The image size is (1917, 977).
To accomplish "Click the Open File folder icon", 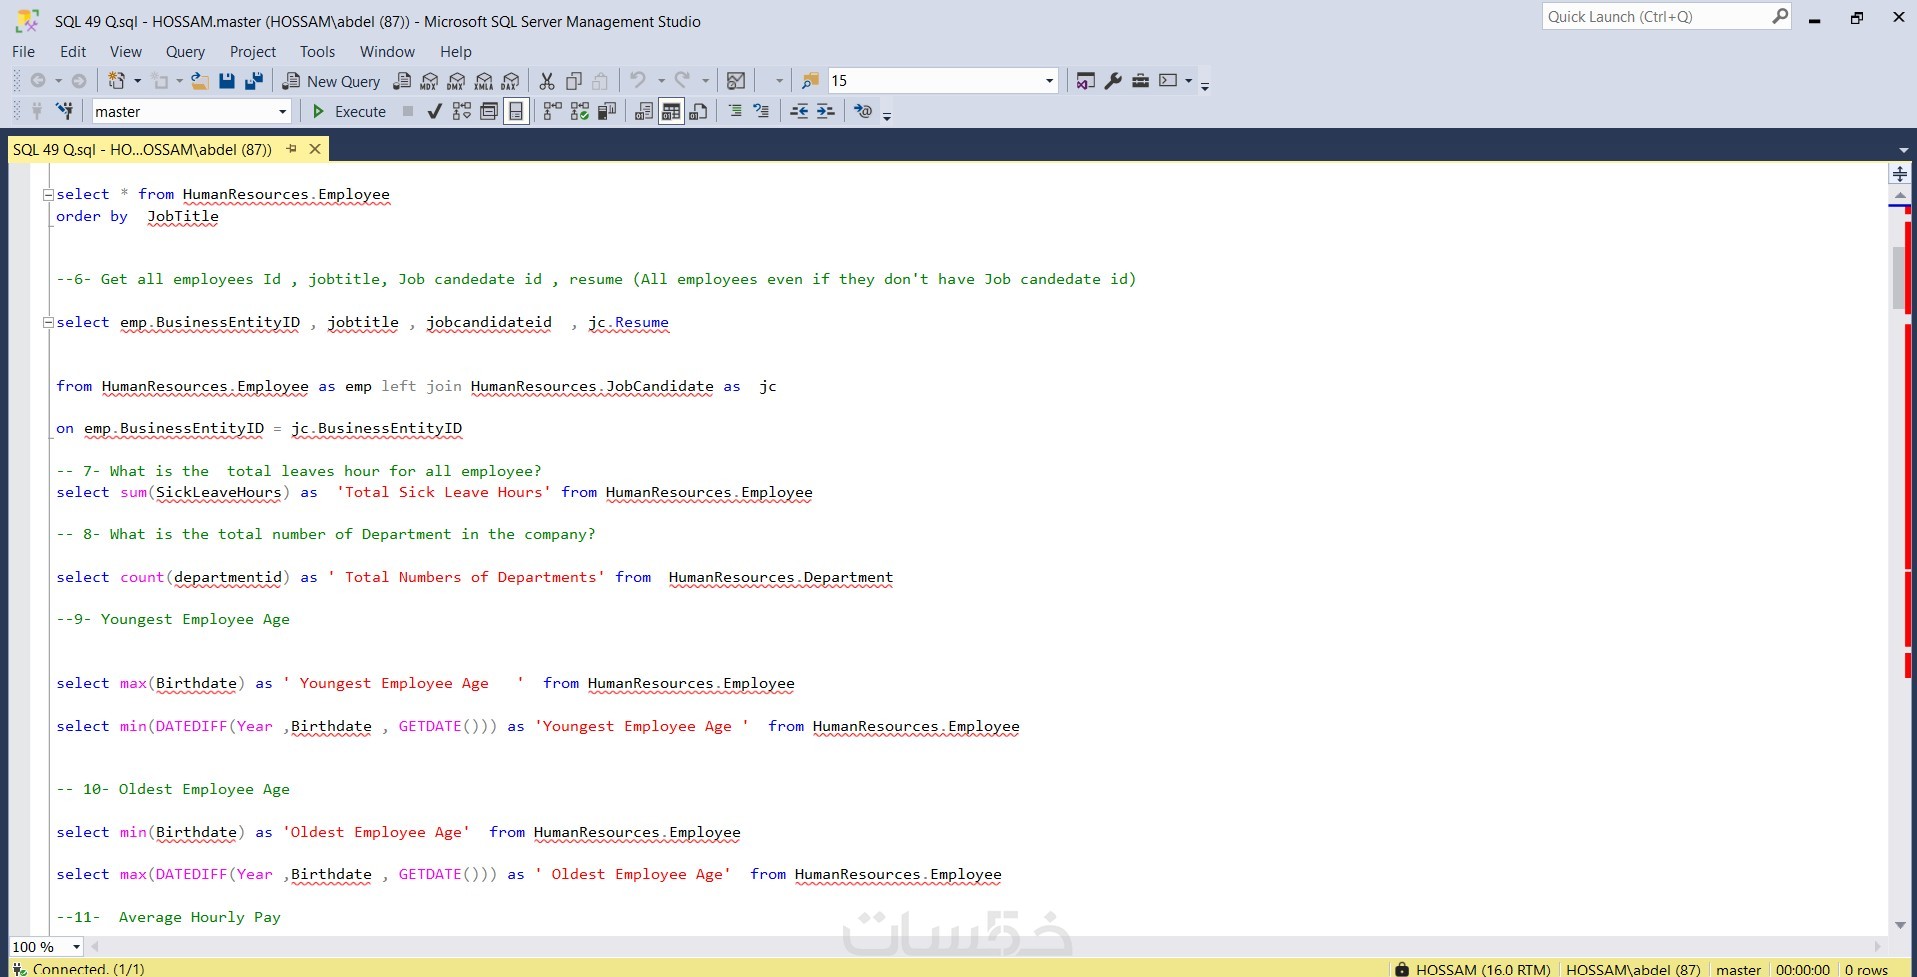I will (200, 81).
